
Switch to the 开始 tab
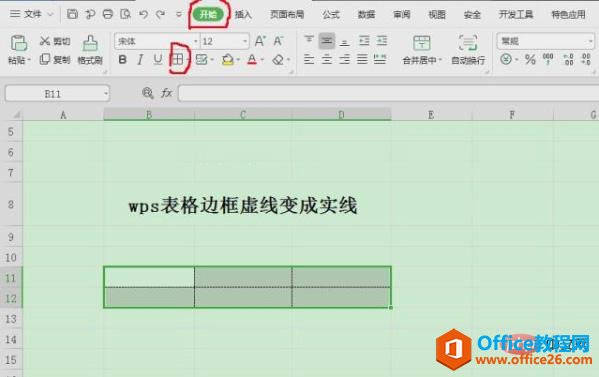click(208, 15)
